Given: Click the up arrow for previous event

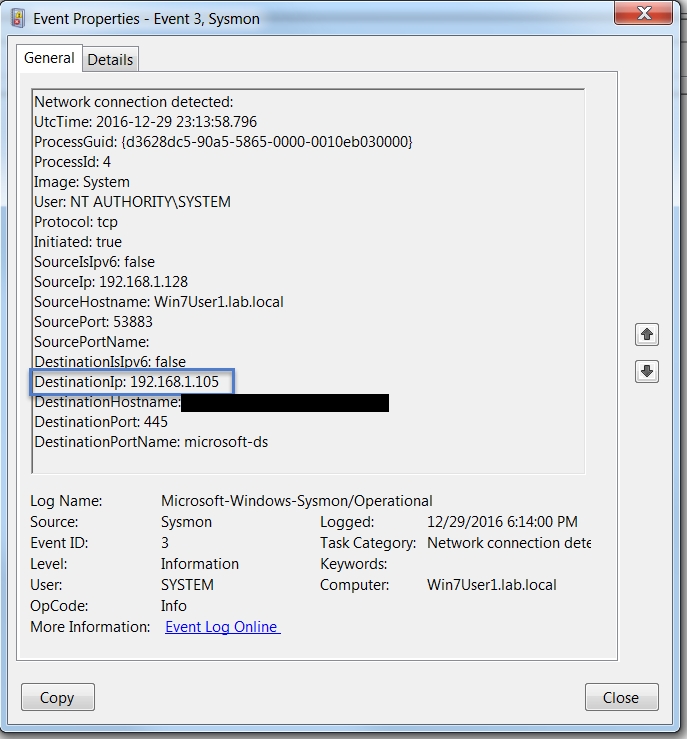Looking at the screenshot, I should tap(647, 335).
